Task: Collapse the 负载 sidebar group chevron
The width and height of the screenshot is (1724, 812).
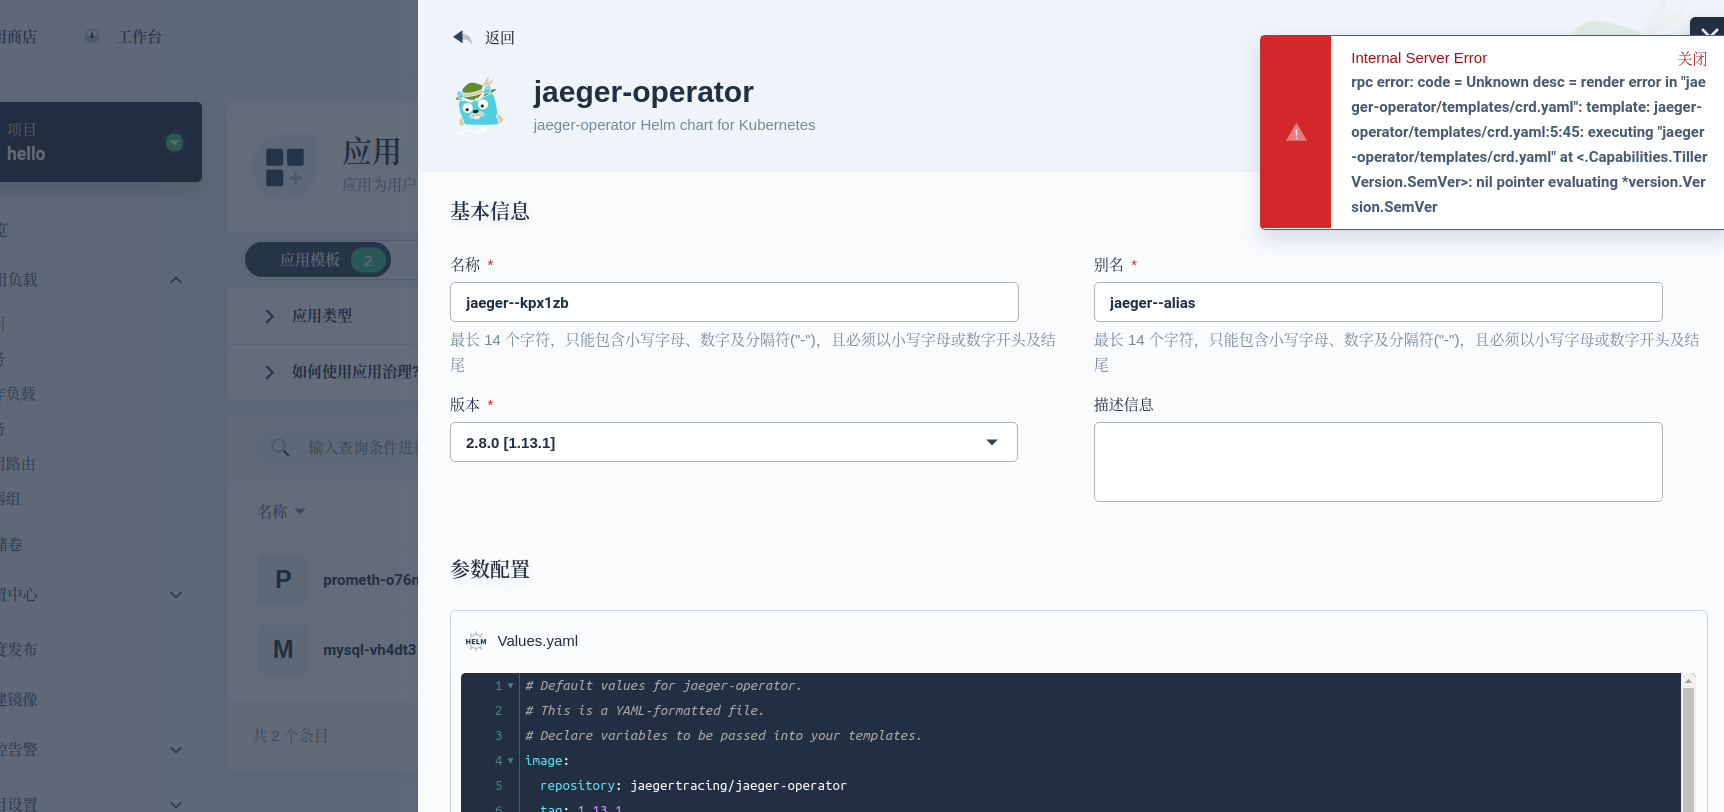Action: click(x=176, y=280)
